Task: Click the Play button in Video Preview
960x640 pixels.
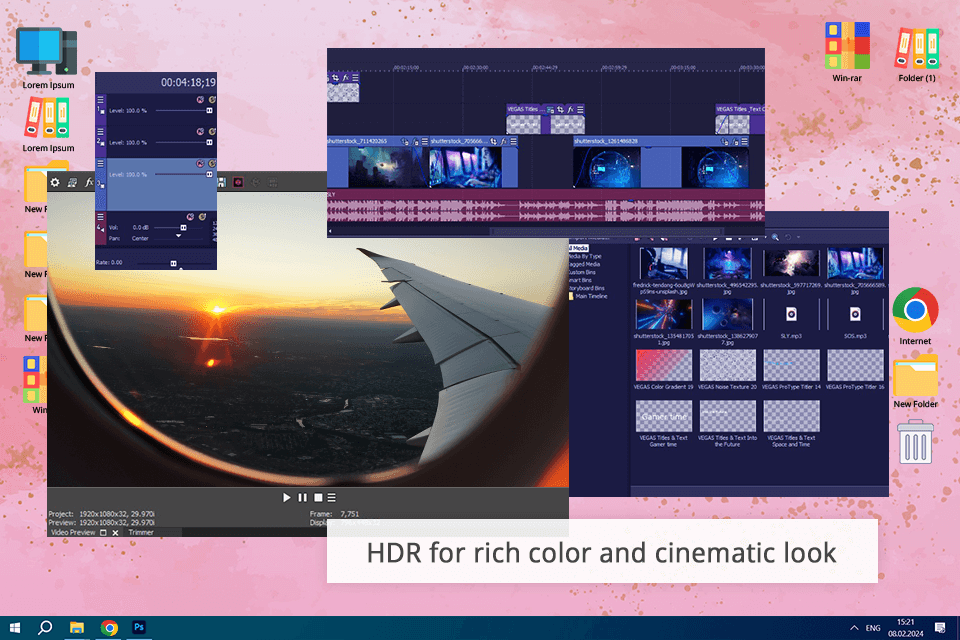Action: [286, 497]
